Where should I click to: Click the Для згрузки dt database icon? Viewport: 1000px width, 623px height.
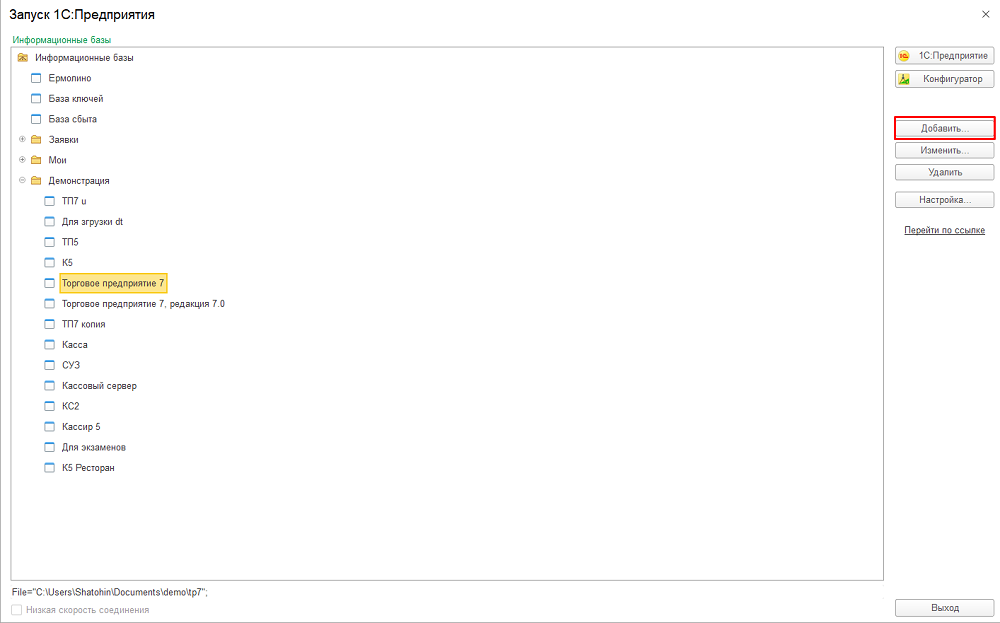[50, 222]
